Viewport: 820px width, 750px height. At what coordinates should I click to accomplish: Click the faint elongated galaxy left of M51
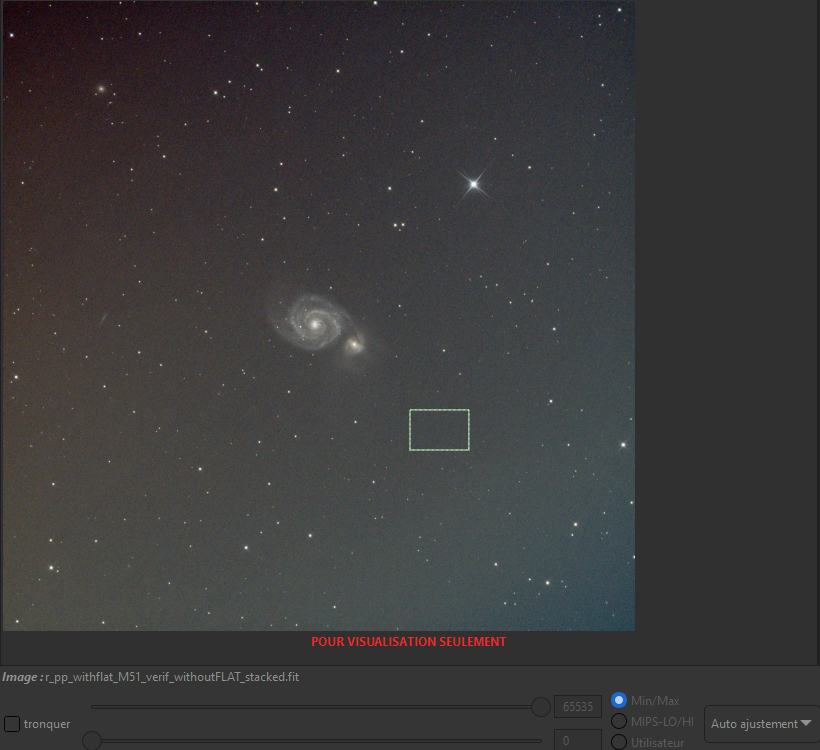103,319
